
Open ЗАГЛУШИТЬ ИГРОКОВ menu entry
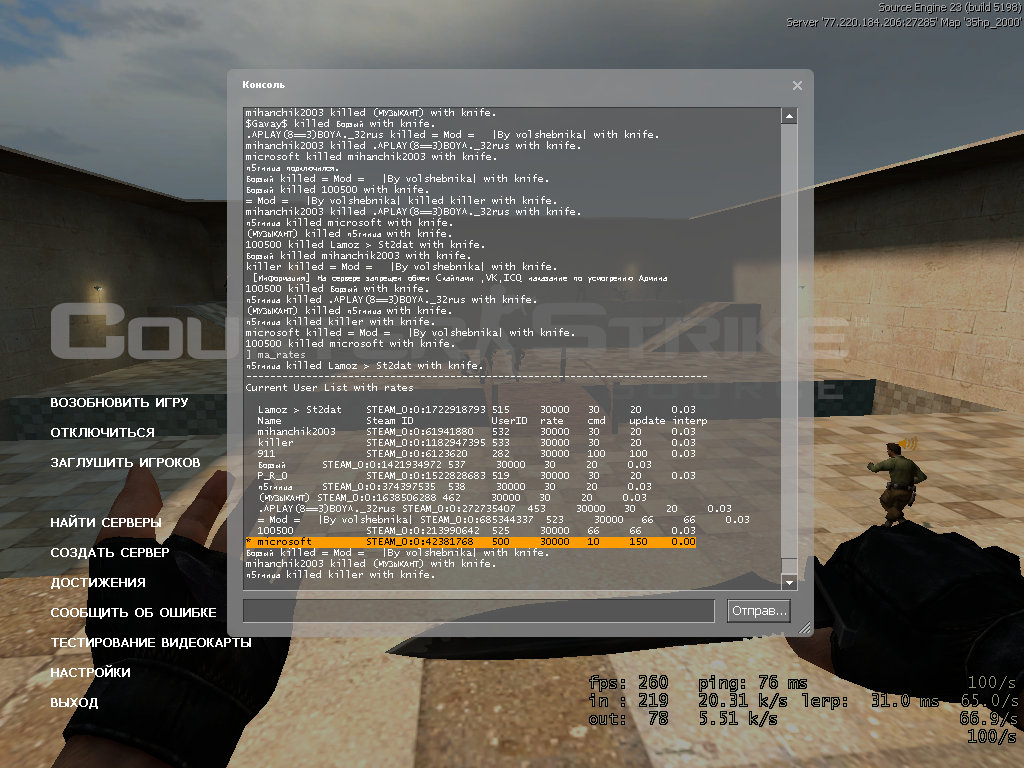click(x=125, y=463)
